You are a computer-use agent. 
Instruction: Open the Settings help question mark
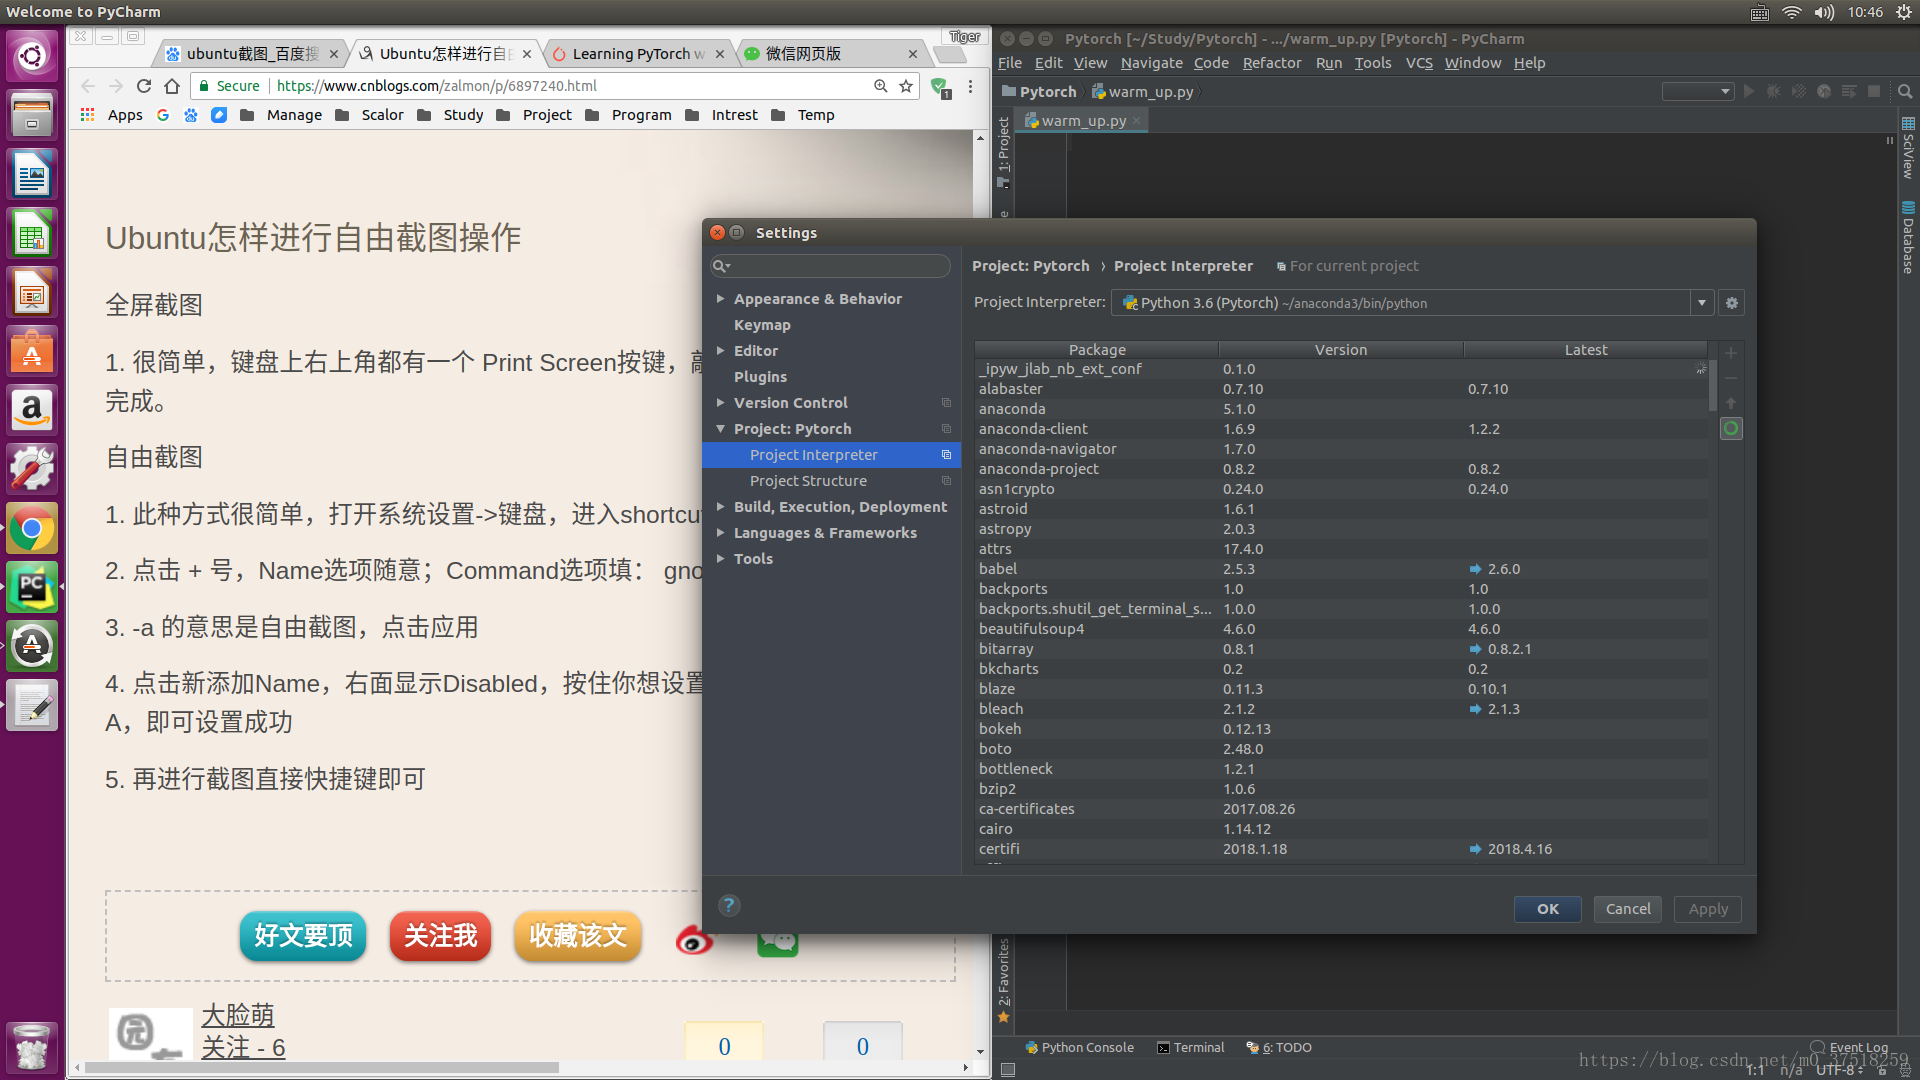(x=729, y=905)
